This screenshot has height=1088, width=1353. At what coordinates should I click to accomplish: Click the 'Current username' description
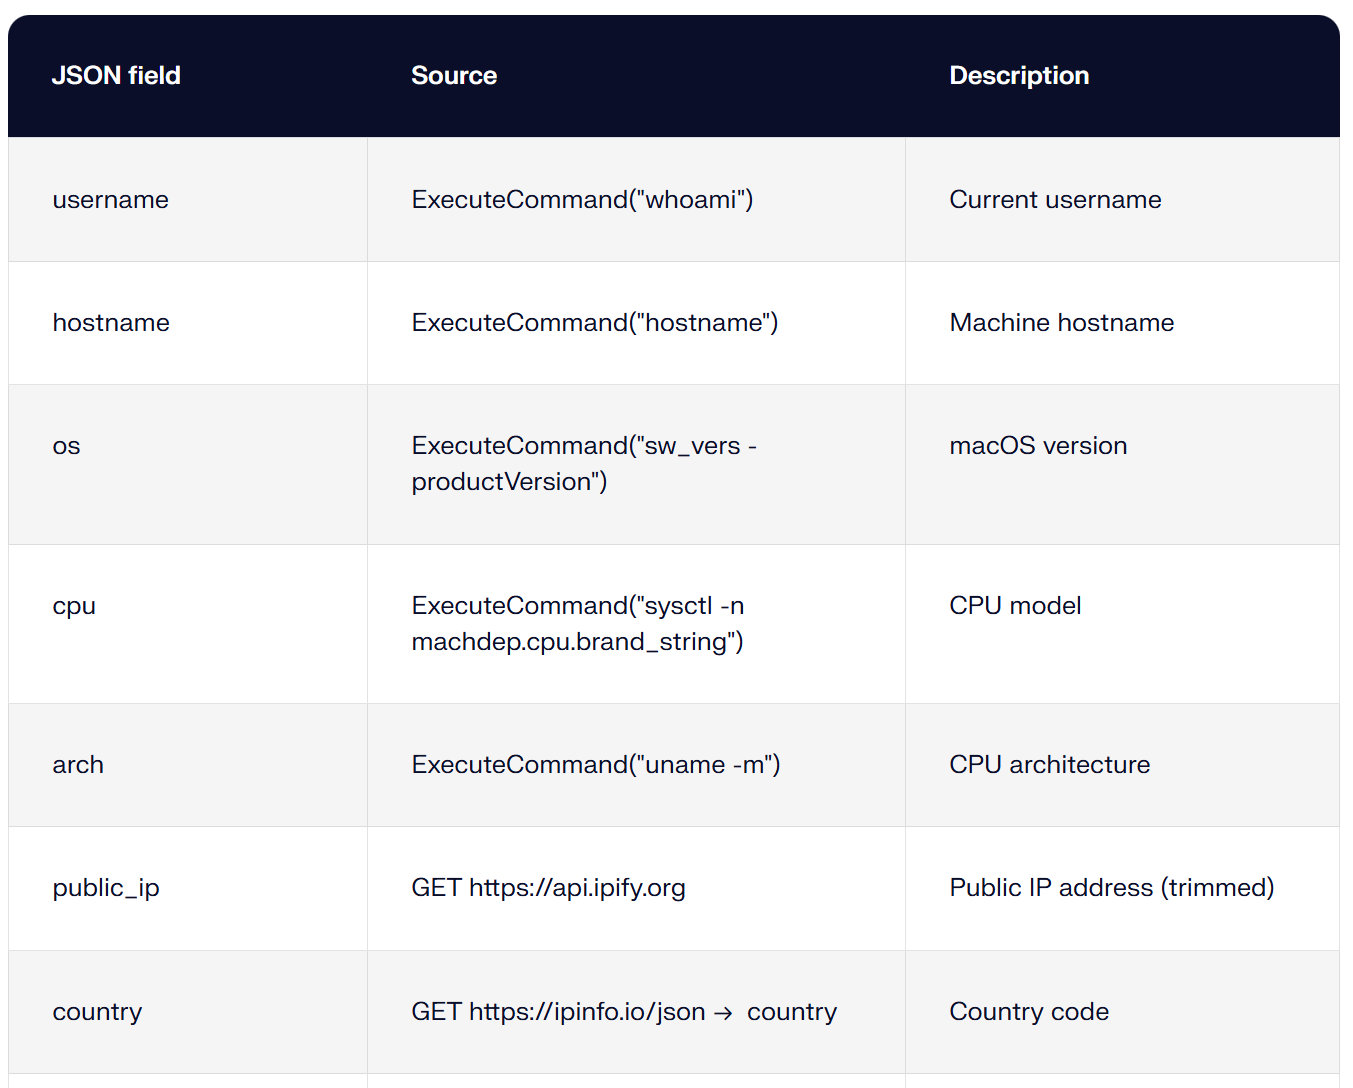pos(1055,200)
